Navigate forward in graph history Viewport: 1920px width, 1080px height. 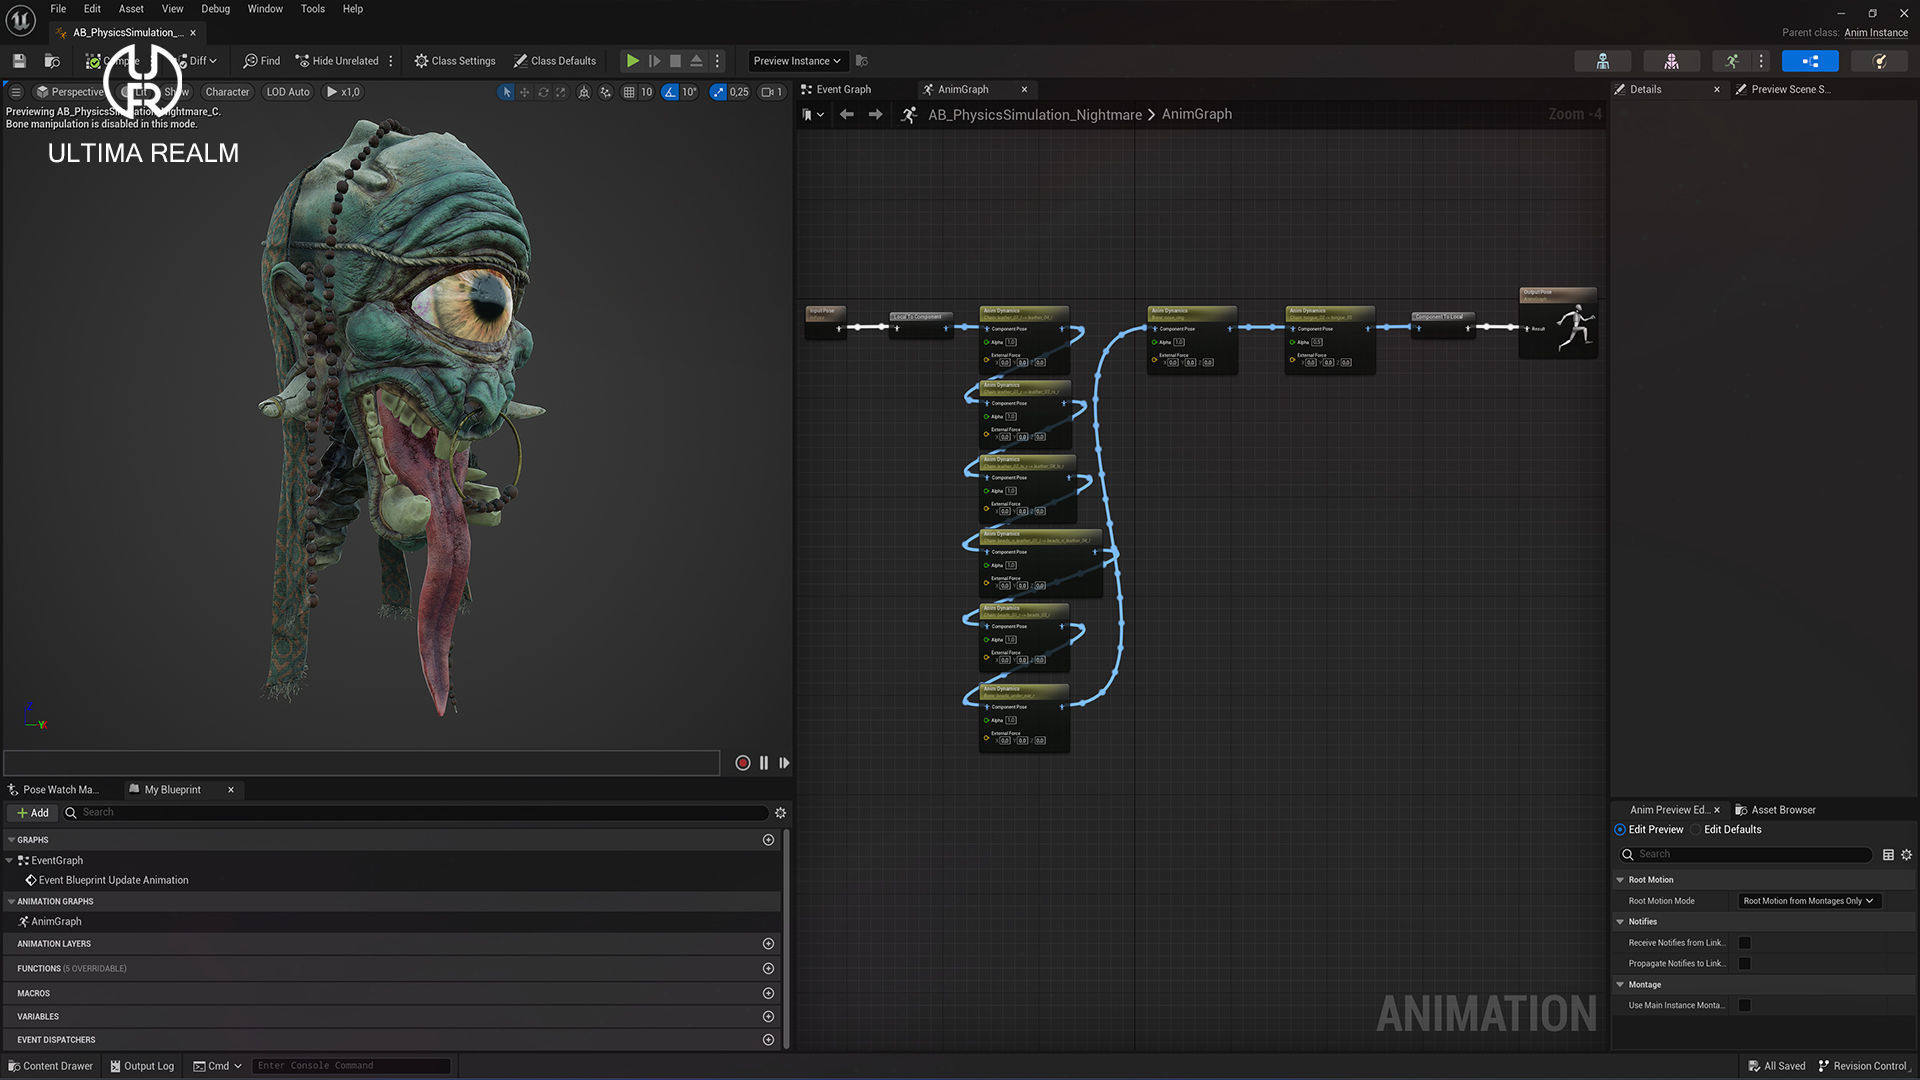(876, 115)
